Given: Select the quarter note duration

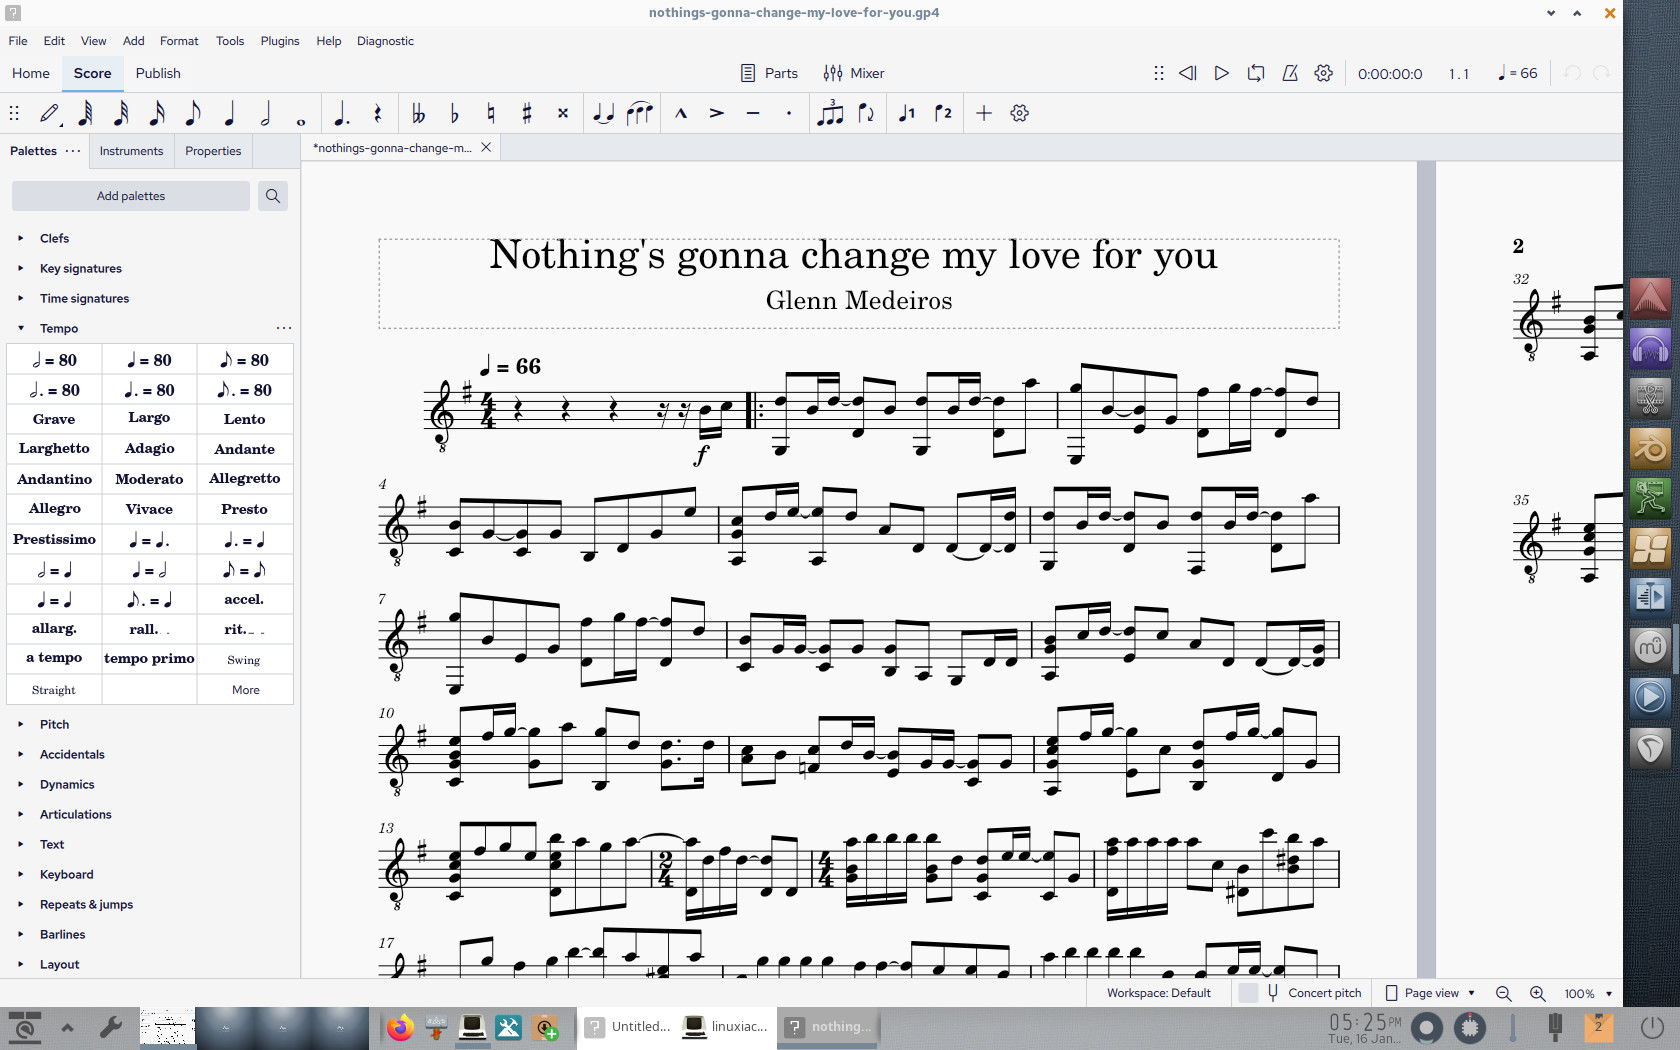Looking at the screenshot, I should (x=230, y=113).
